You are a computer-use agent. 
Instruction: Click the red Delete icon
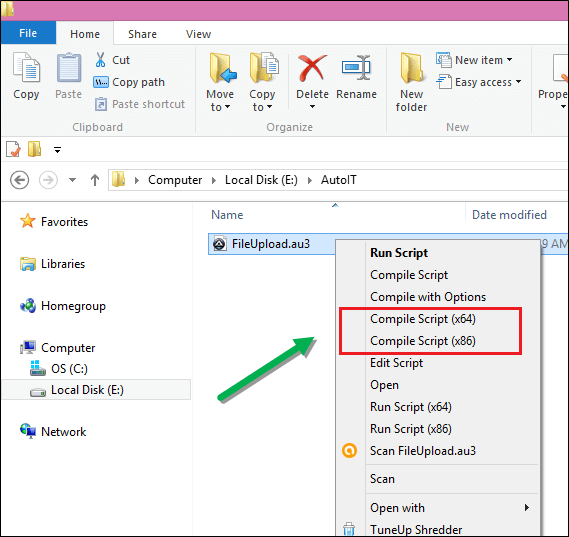tap(312, 67)
